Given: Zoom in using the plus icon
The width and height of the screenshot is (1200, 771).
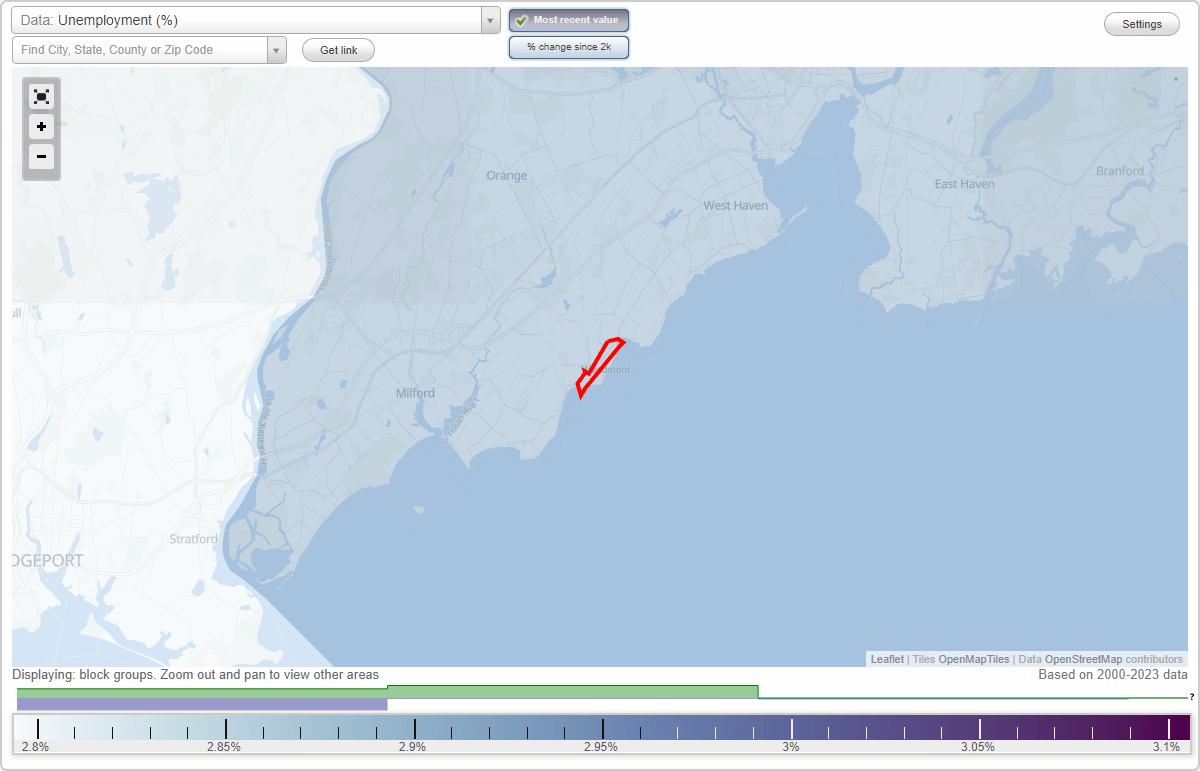Looking at the screenshot, I should [x=41, y=127].
